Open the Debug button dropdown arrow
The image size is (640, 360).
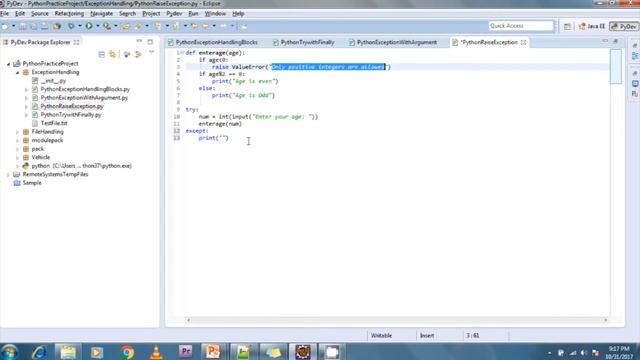point(80,26)
